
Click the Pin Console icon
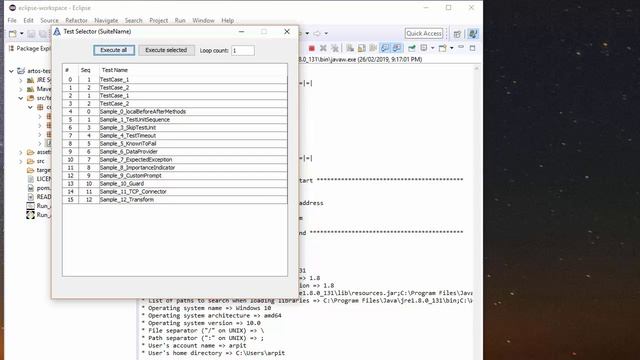pos(411,48)
